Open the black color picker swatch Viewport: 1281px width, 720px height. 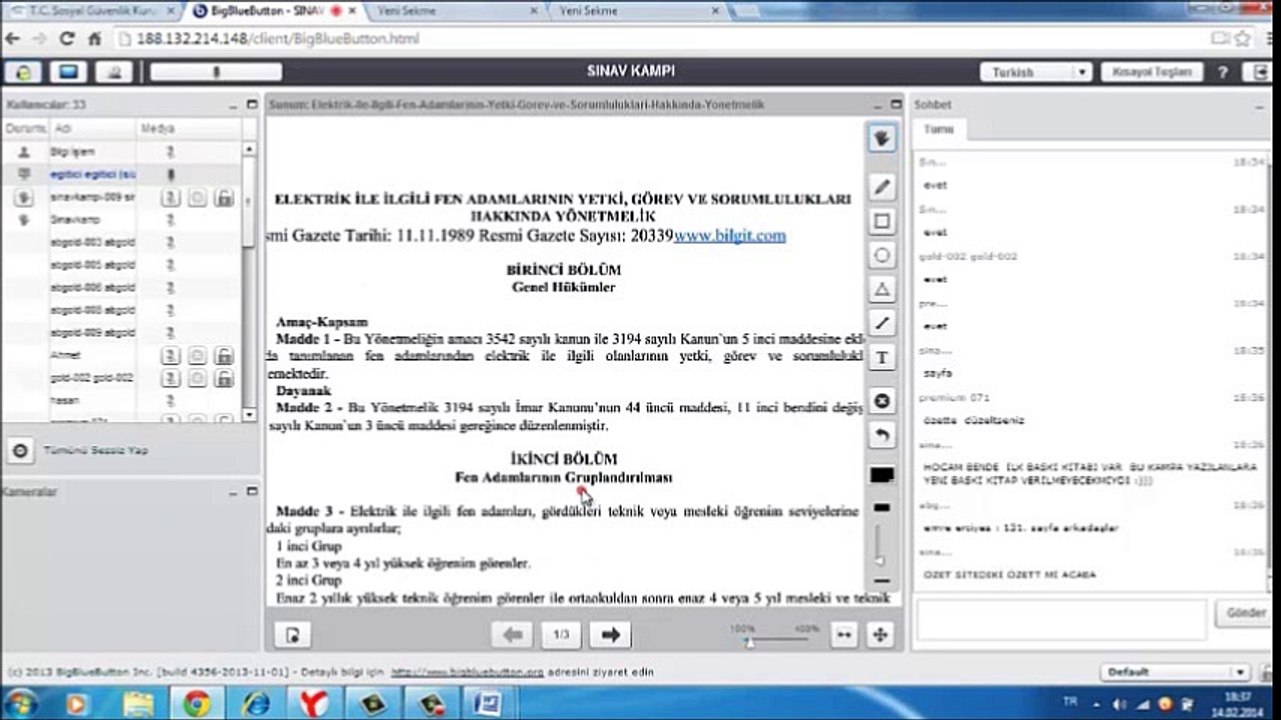pyautogui.click(x=882, y=476)
